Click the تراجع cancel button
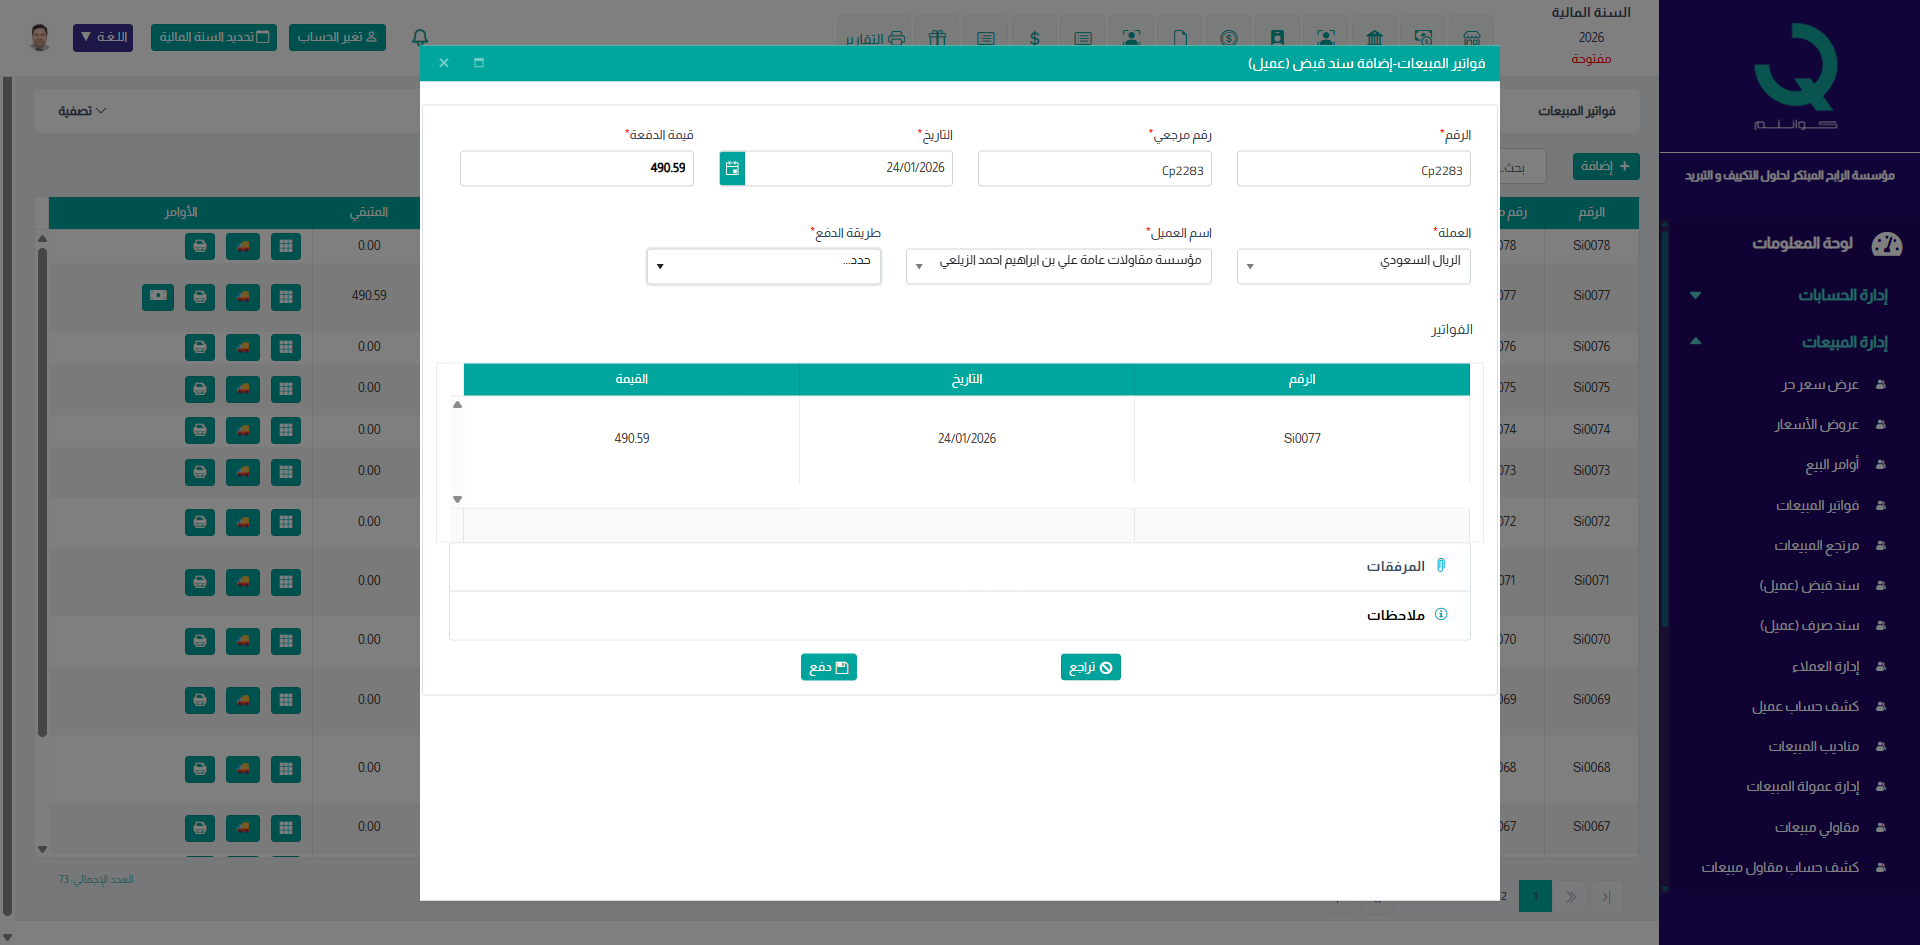The height and width of the screenshot is (945, 1920). [1090, 667]
